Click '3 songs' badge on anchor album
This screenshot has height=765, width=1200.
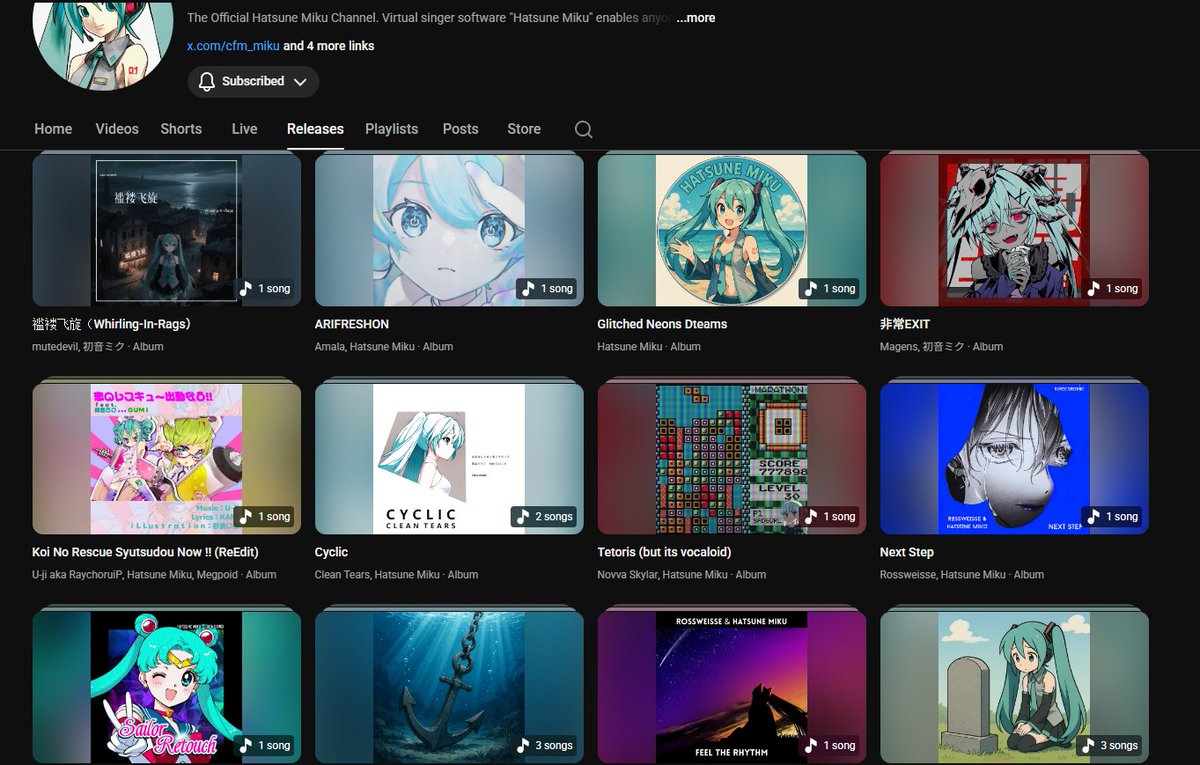click(545, 745)
